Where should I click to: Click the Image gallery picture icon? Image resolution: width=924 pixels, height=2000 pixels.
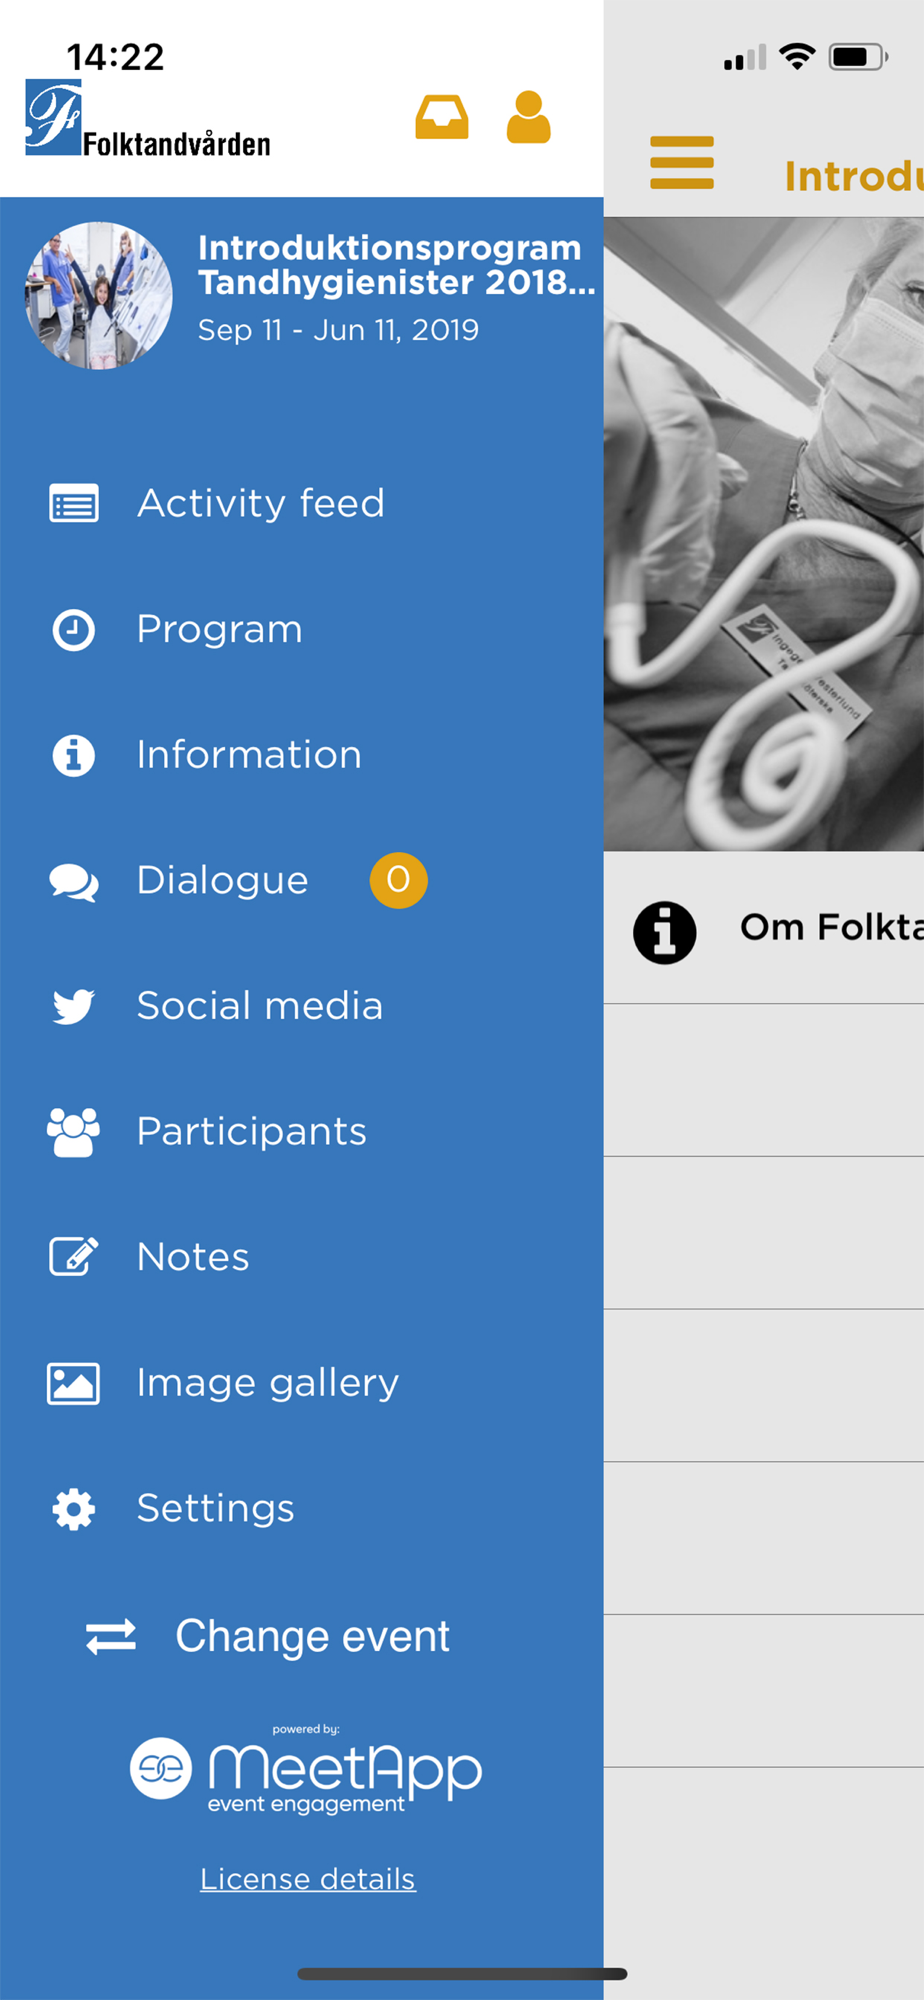(x=74, y=1384)
